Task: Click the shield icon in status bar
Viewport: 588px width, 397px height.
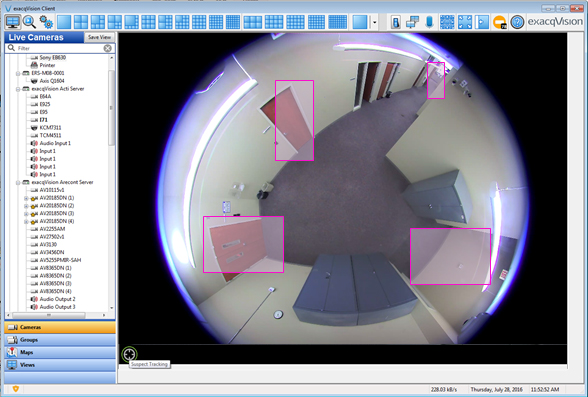Action: click(15, 389)
